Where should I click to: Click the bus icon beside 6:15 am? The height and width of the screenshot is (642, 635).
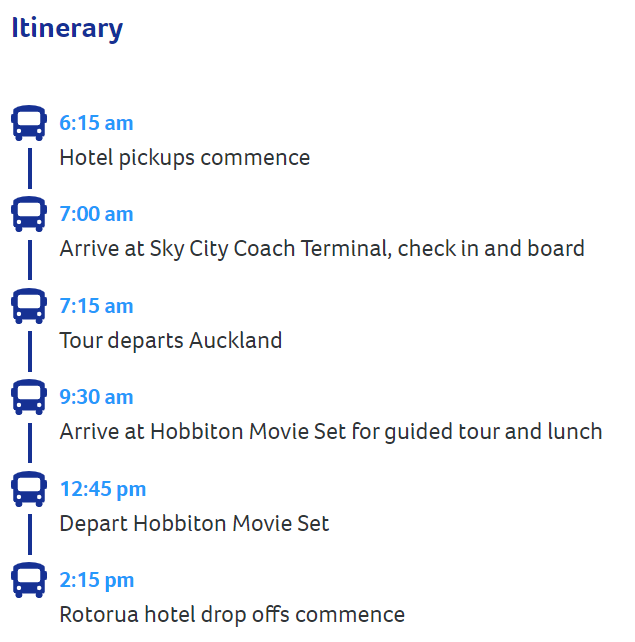click(x=29, y=123)
